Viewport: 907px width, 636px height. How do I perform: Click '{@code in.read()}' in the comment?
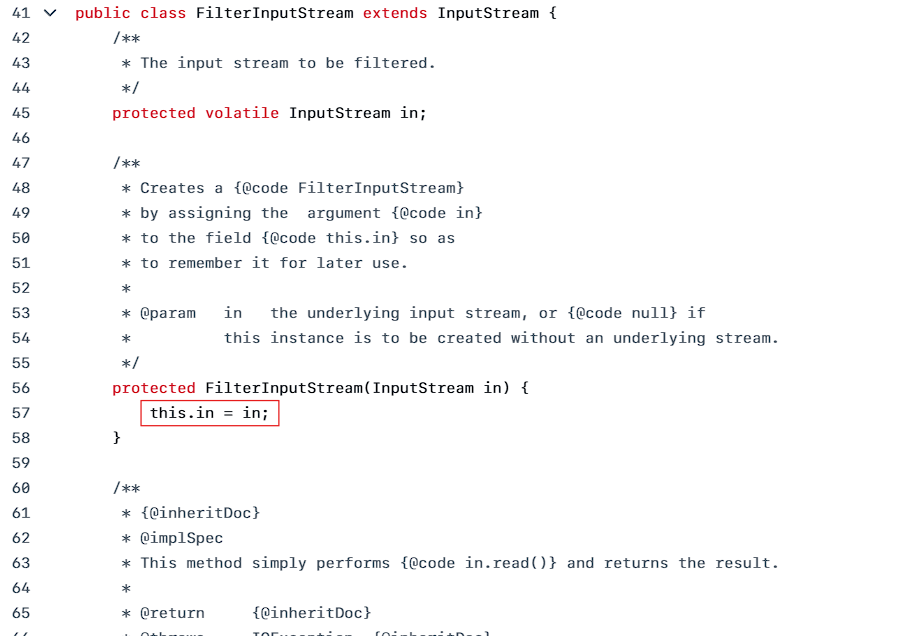coord(478,563)
